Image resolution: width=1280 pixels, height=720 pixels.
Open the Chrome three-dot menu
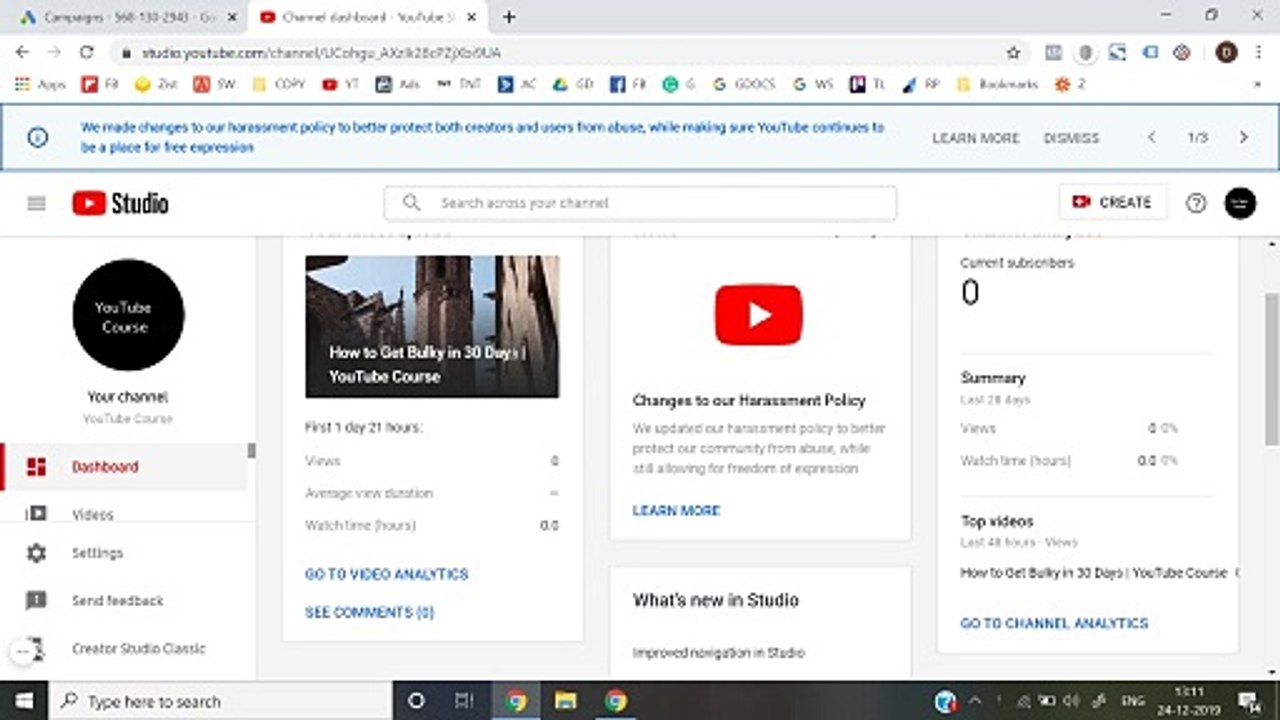(x=1258, y=52)
